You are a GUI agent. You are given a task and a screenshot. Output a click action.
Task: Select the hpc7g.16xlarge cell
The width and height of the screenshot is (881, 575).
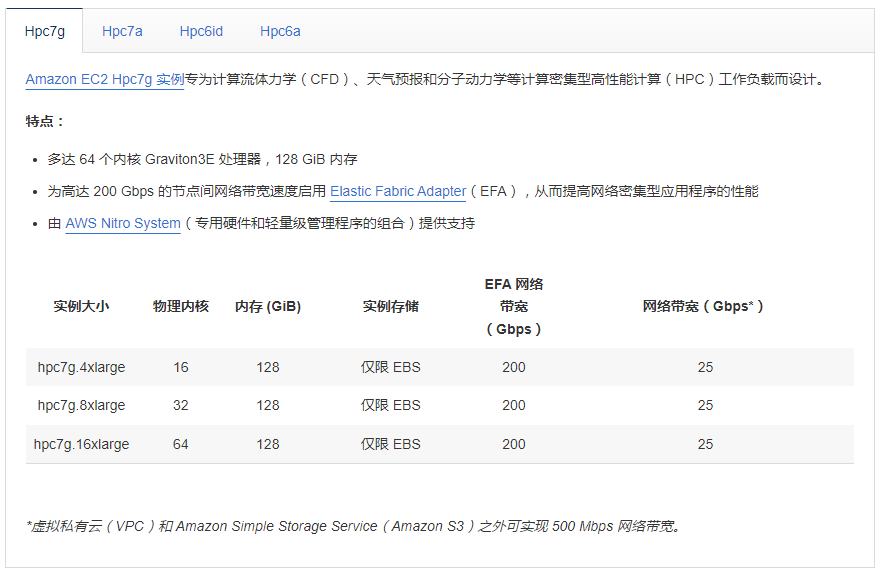click(81, 444)
